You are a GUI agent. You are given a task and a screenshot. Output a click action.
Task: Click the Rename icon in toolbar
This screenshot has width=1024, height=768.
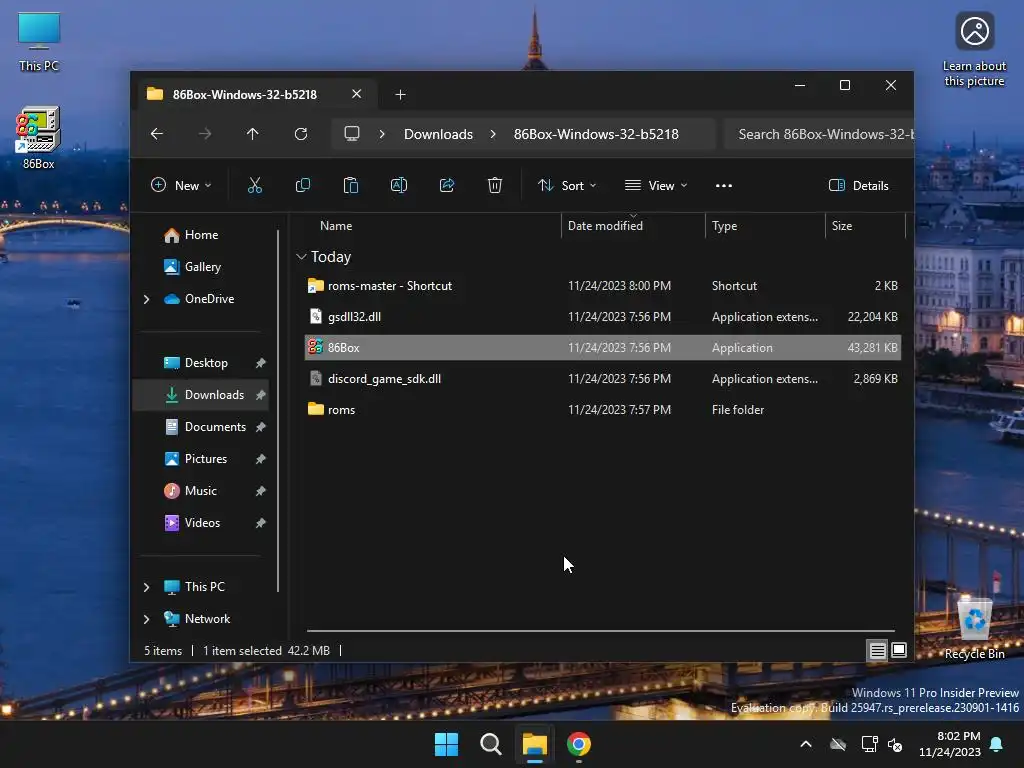pyautogui.click(x=398, y=185)
